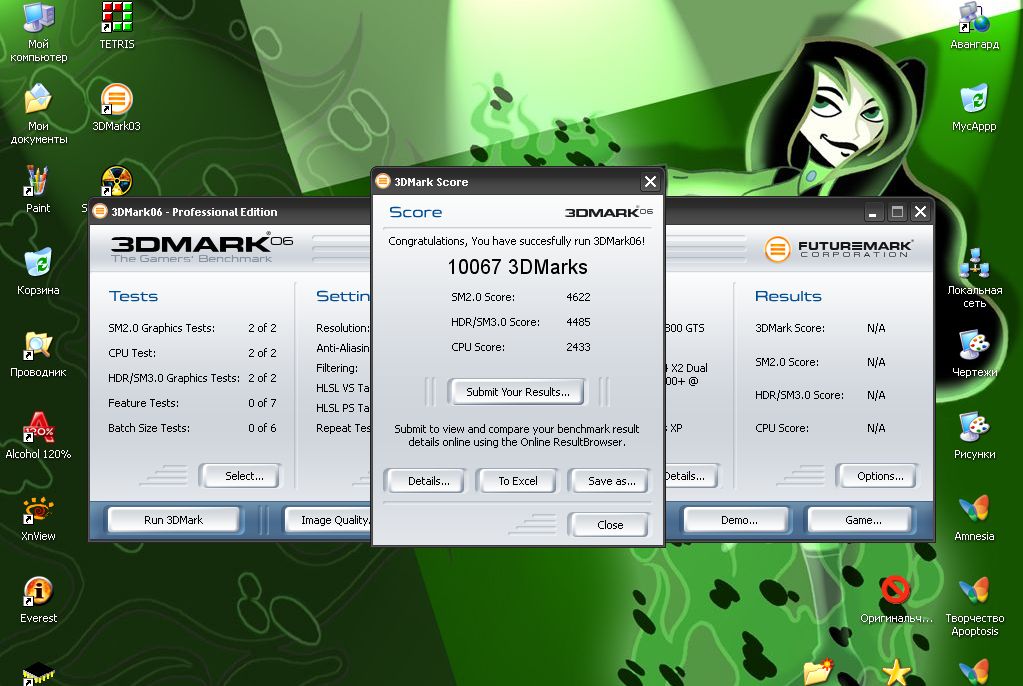The height and width of the screenshot is (686, 1023).
Task: Open the Авангард desktop icon
Action: pyautogui.click(x=974, y=27)
